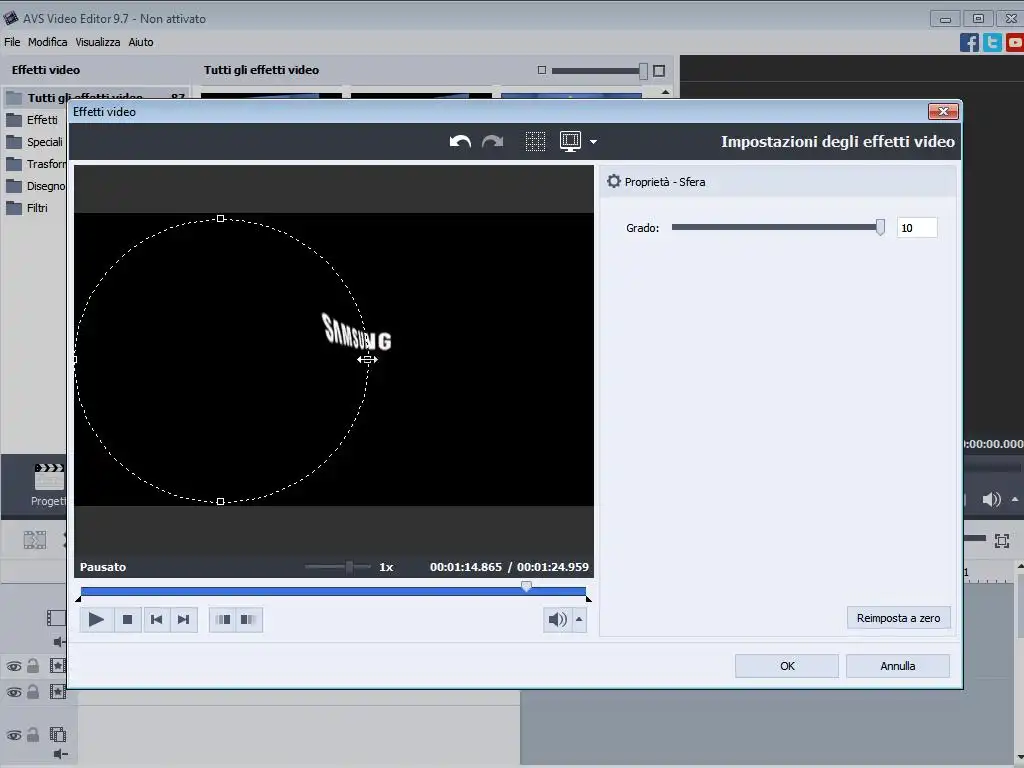1024x768 pixels.
Task: Open the File menu
Action: click(12, 42)
